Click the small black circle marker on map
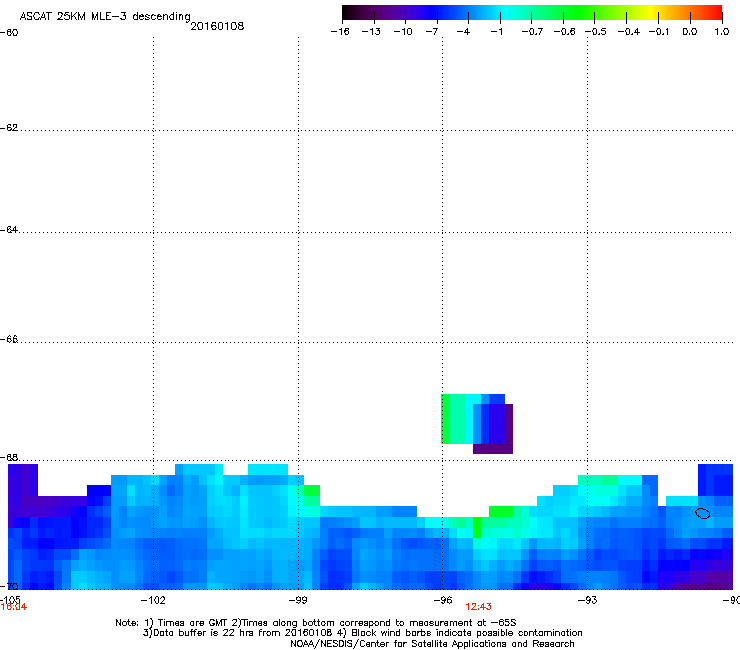740x650 pixels. click(703, 513)
